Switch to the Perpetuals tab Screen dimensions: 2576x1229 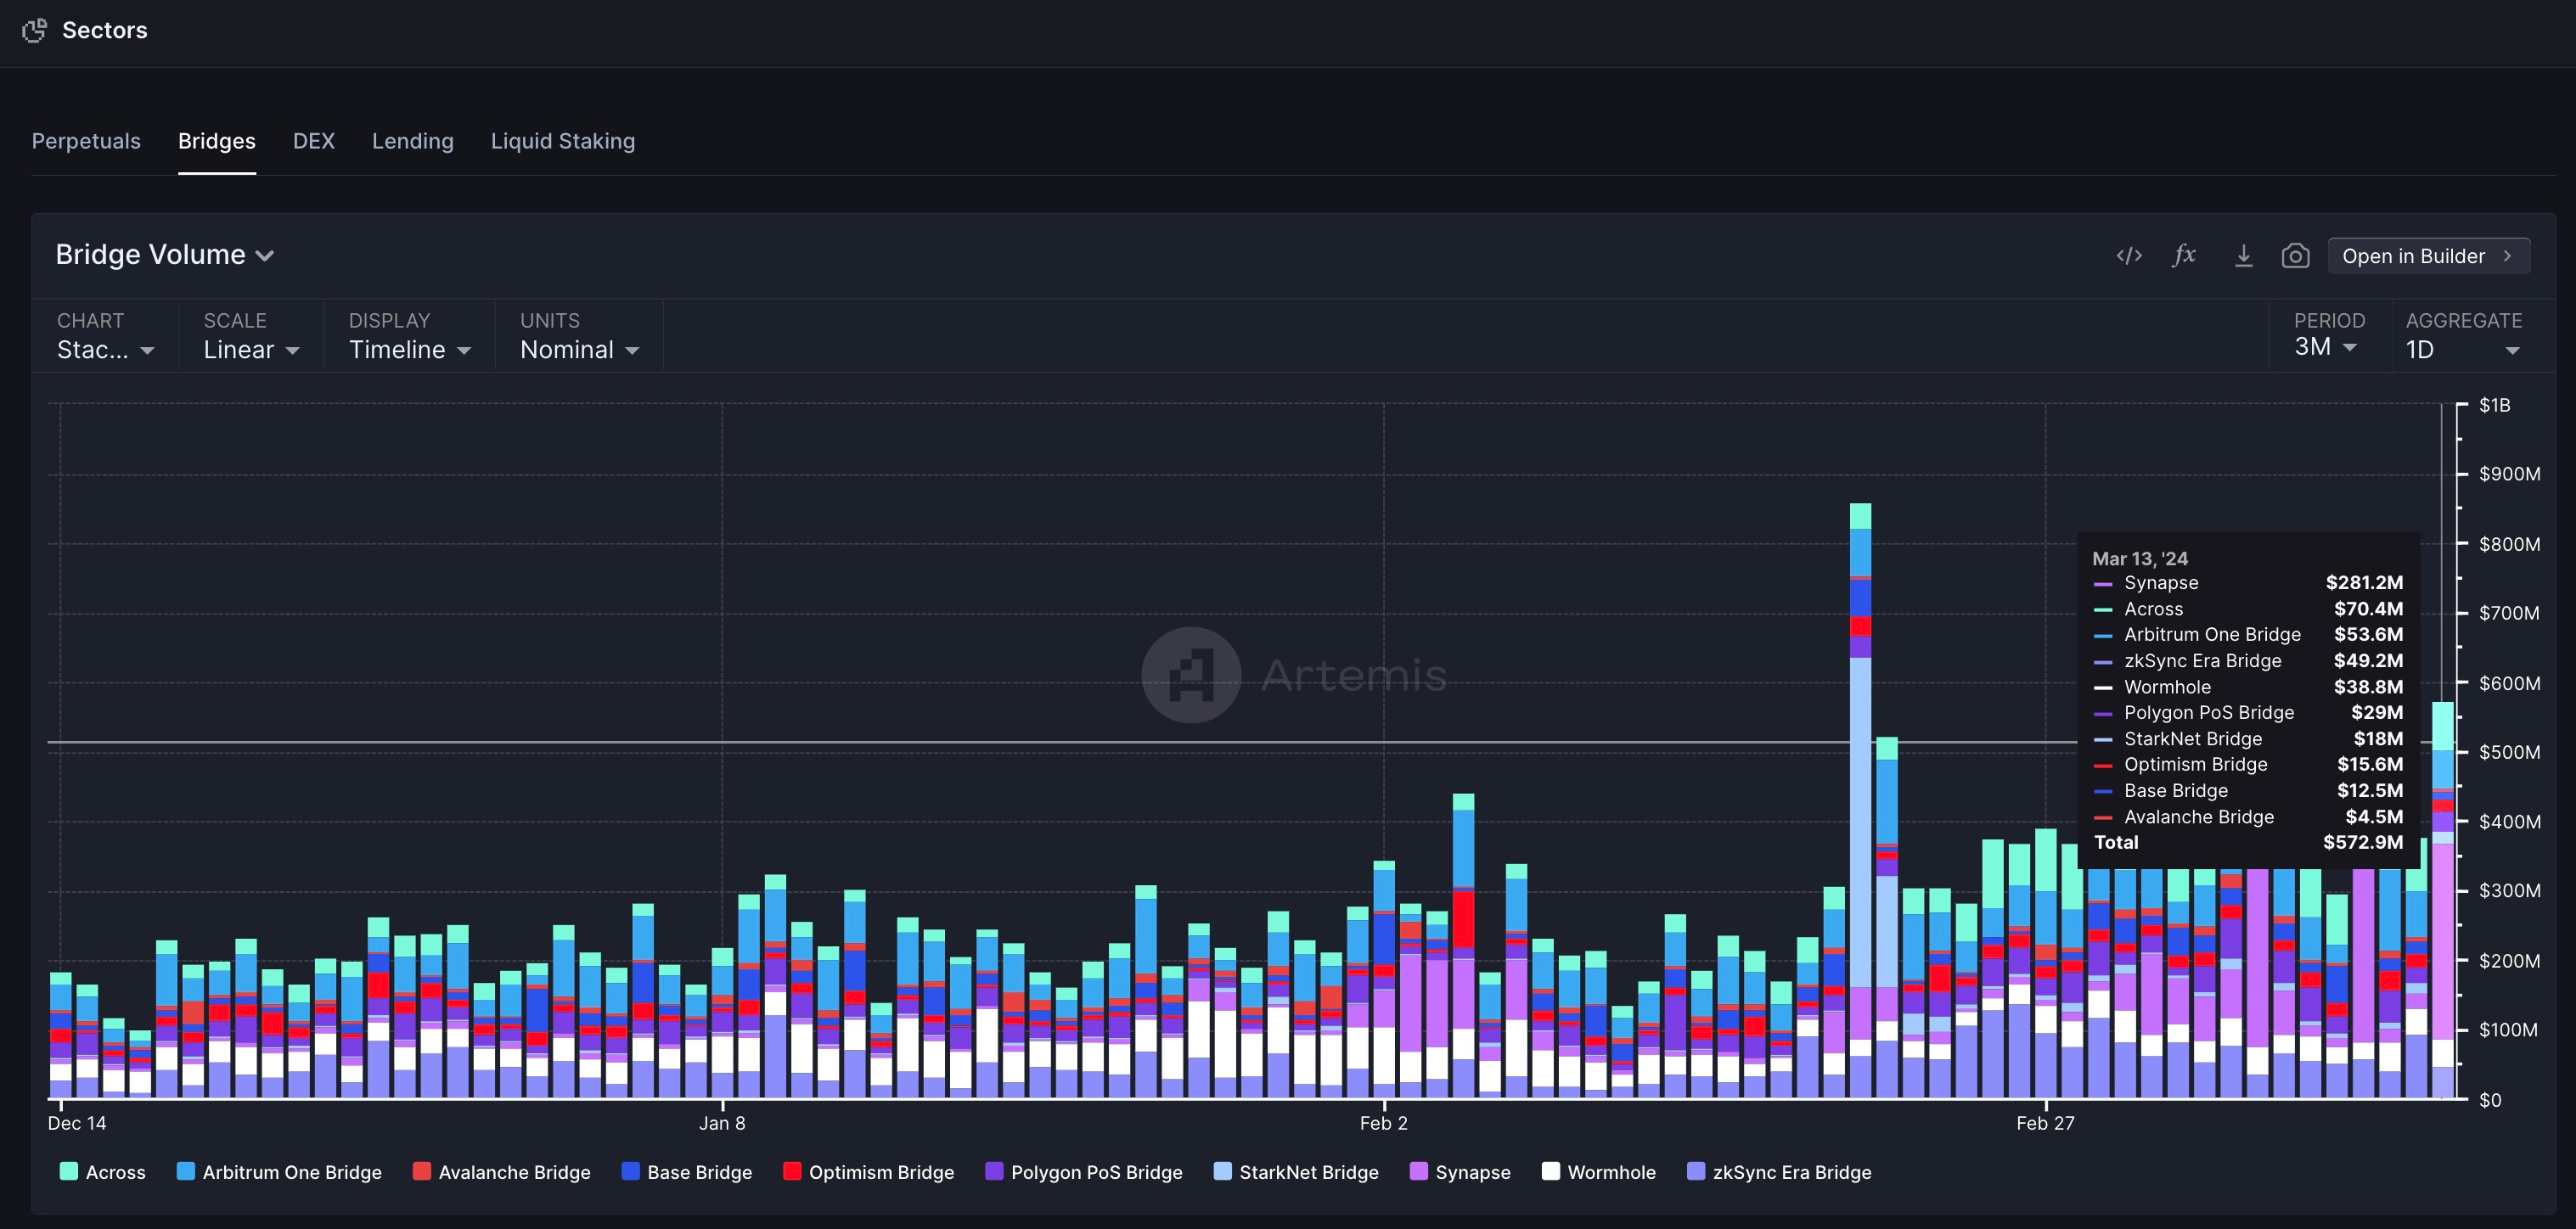[86, 141]
